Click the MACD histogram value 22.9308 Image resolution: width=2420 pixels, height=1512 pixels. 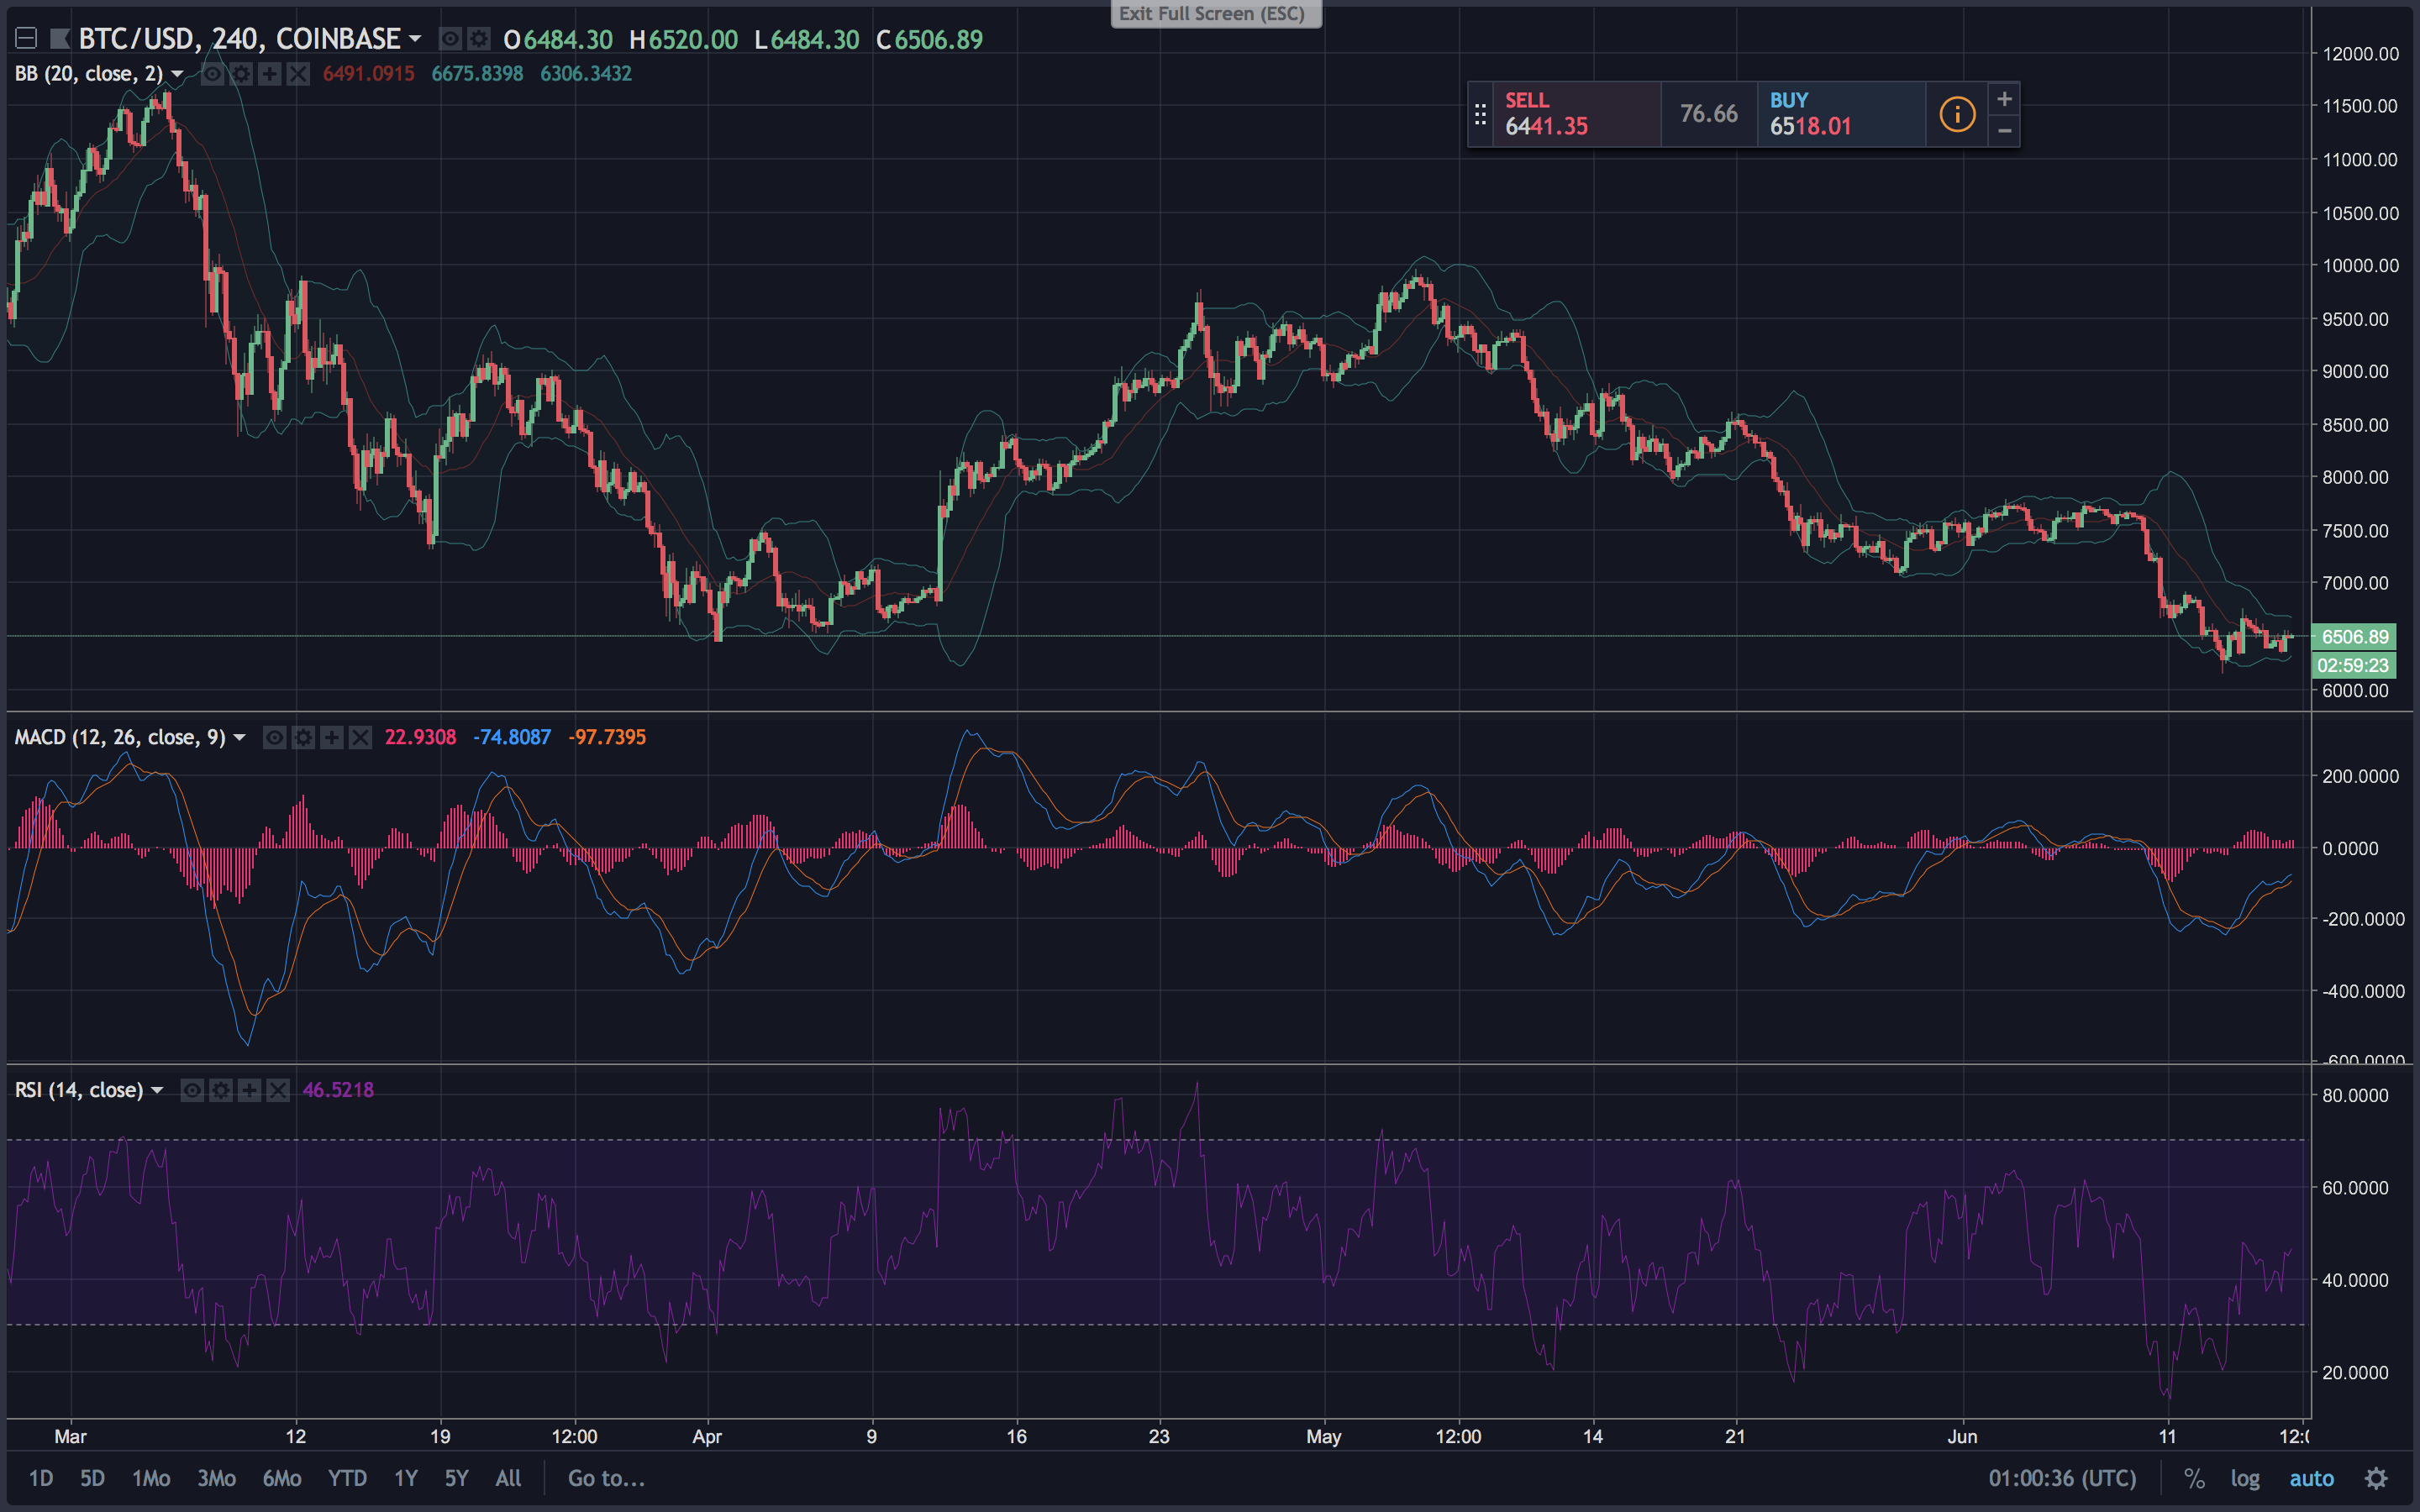(420, 738)
